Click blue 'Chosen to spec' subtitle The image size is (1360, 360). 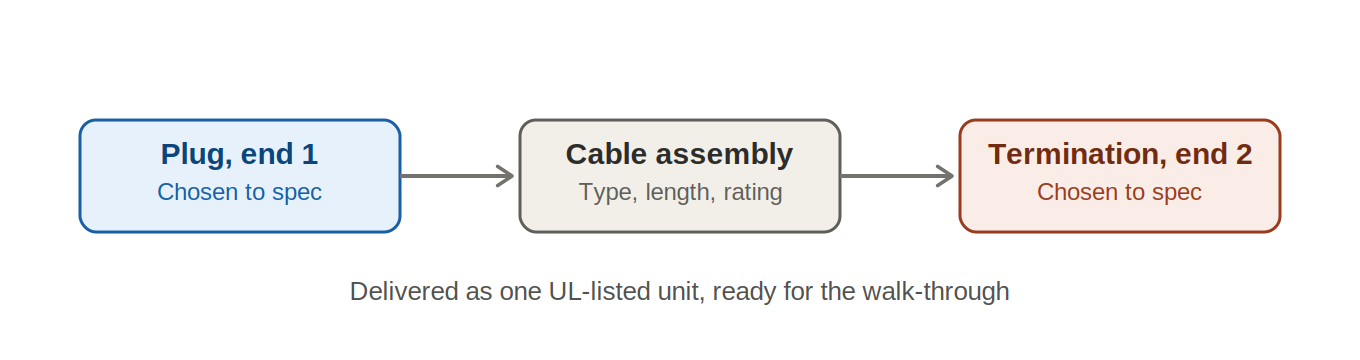[239, 192]
